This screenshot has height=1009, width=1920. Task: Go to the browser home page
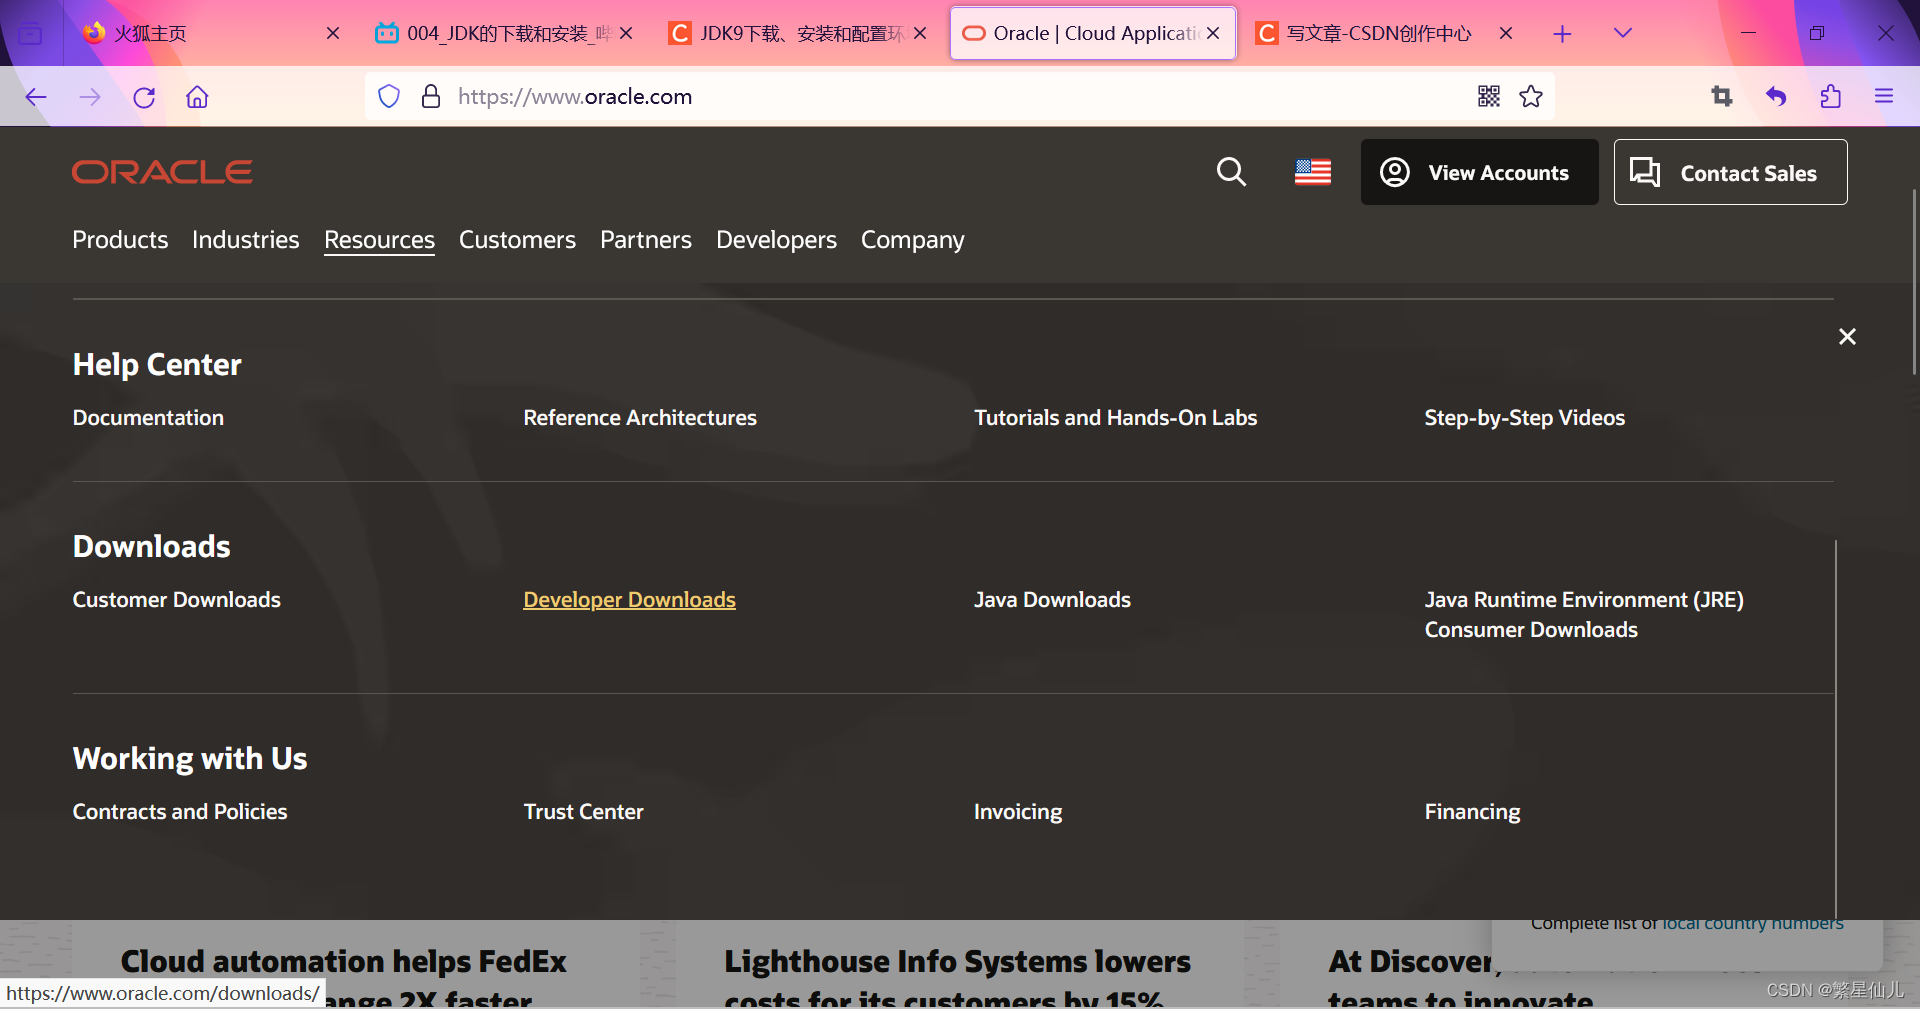pyautogui.click(x=197, y=97)
